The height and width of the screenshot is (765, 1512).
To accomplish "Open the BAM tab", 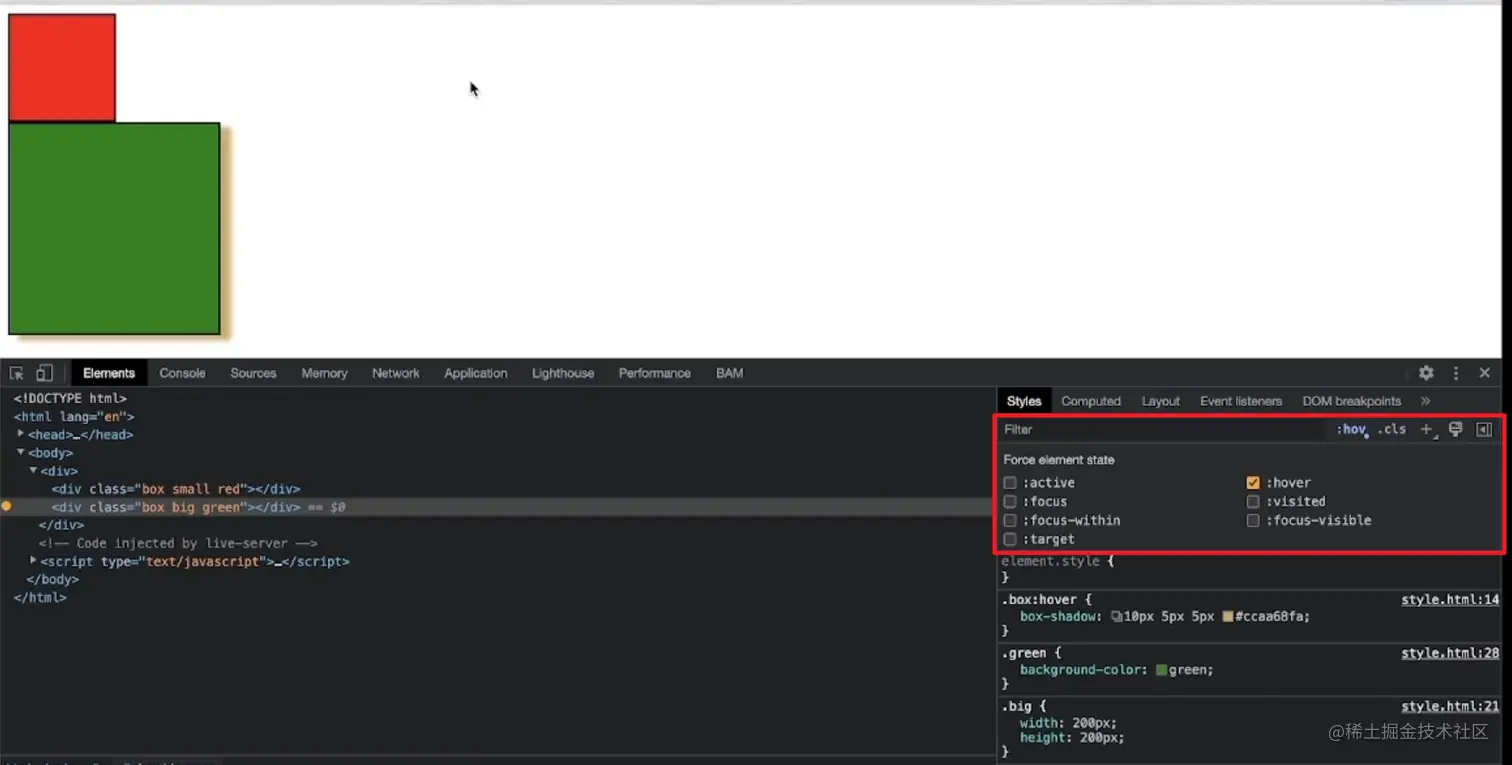I will [730, 373].
